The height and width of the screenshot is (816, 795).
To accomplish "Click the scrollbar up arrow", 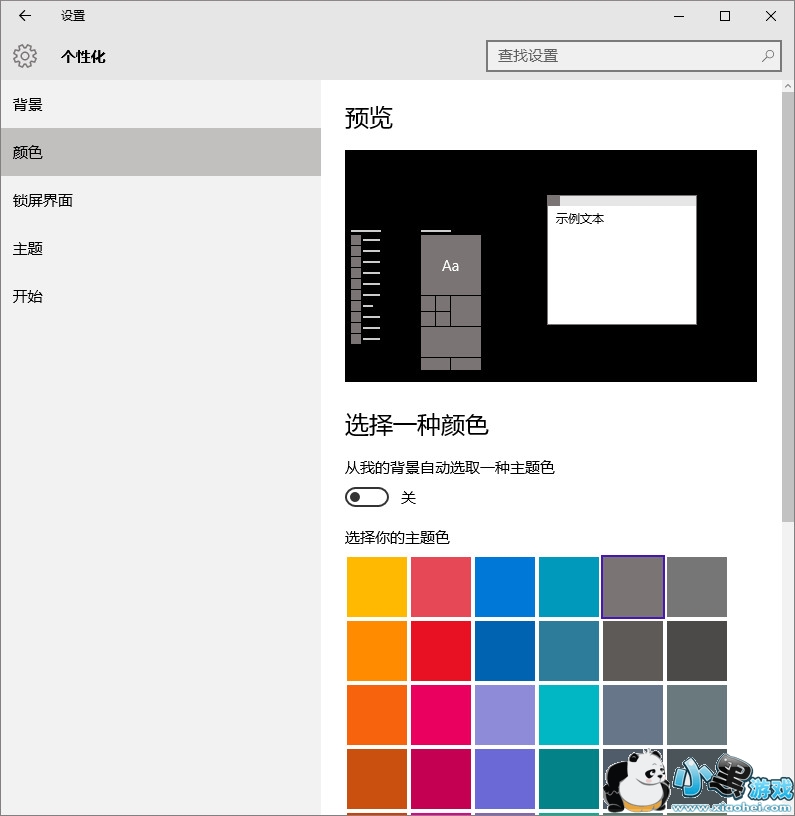I will point(788,86).
